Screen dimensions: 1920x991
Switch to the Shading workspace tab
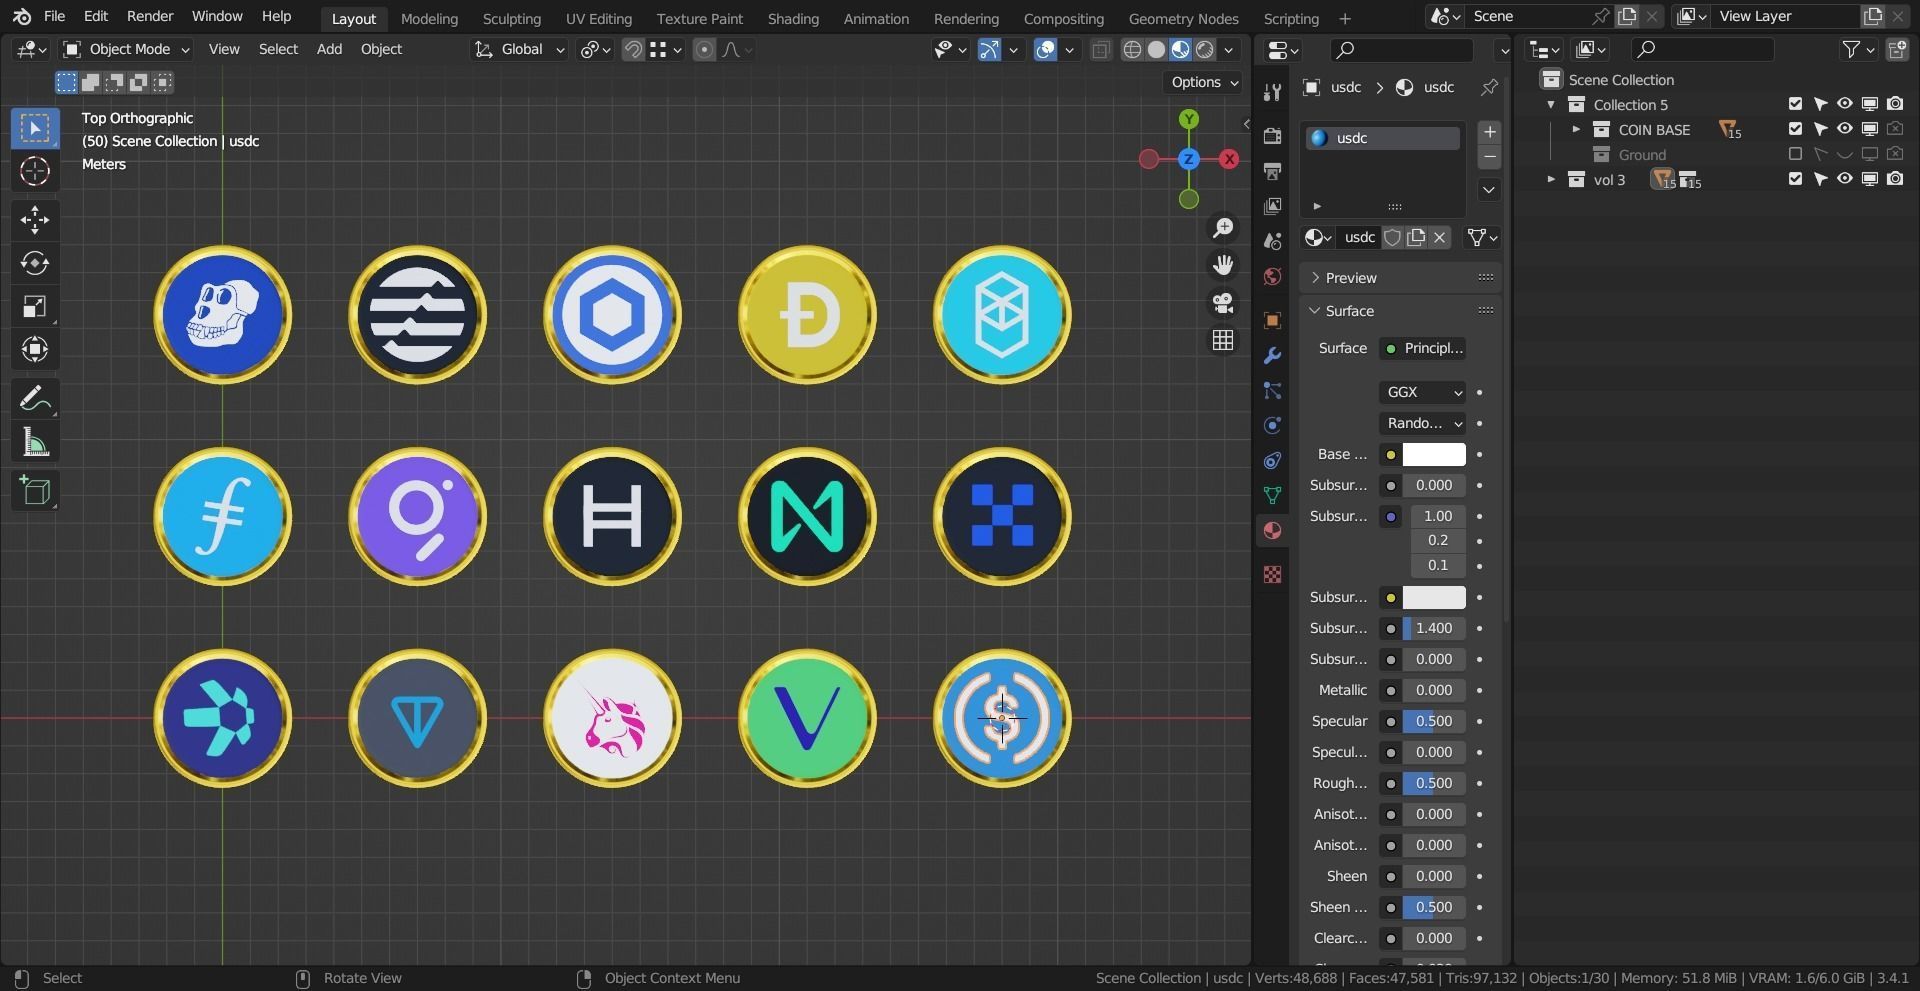pyautogui.click(x=792, y=19)
